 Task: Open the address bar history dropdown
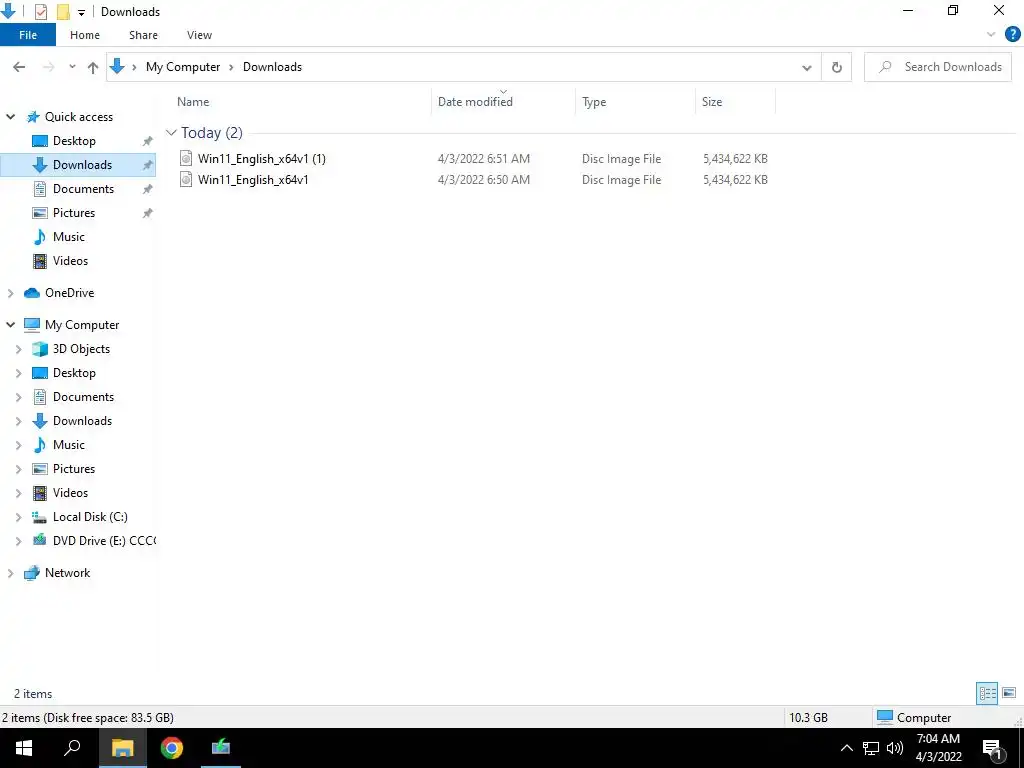coord(807,67)
